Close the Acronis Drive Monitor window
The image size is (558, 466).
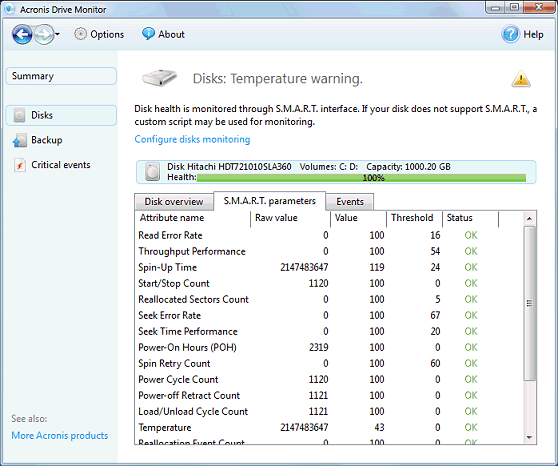click(x=538, y=7)
